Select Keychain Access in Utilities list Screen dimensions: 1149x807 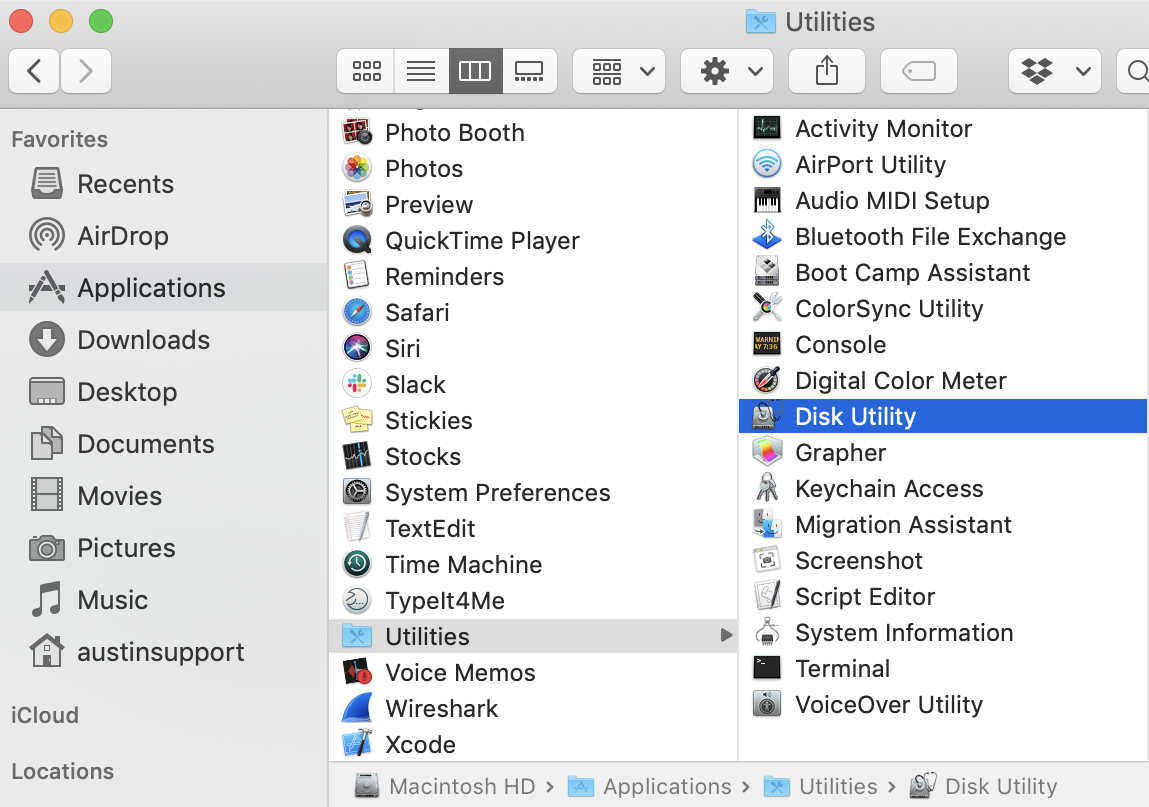[x=942, y=488]
